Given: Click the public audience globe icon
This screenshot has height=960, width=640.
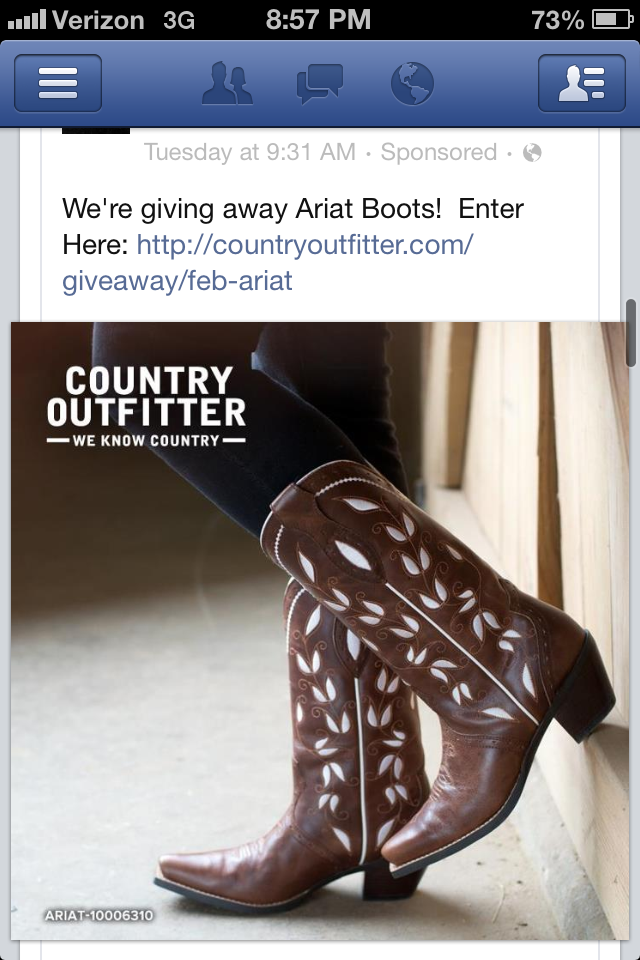Looking at the screenshot, I should point(532,152).
